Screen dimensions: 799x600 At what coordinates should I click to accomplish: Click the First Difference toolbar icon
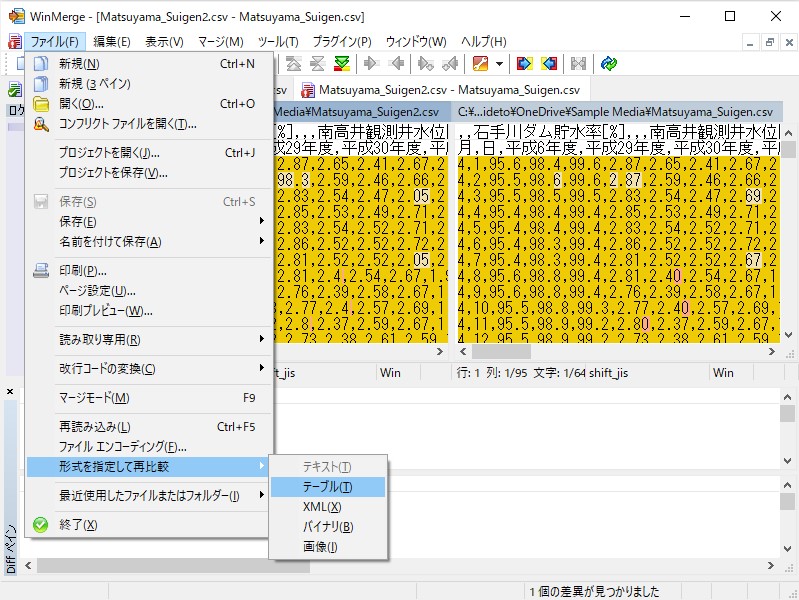[294, 64]
